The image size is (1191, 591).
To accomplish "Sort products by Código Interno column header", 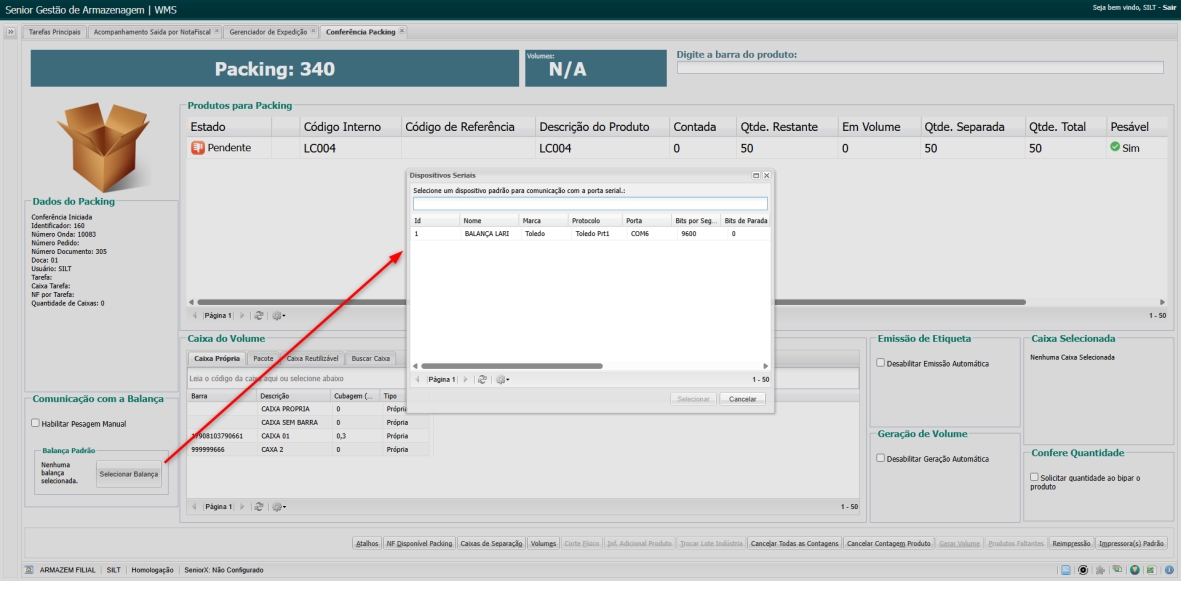I will (350, 127).
